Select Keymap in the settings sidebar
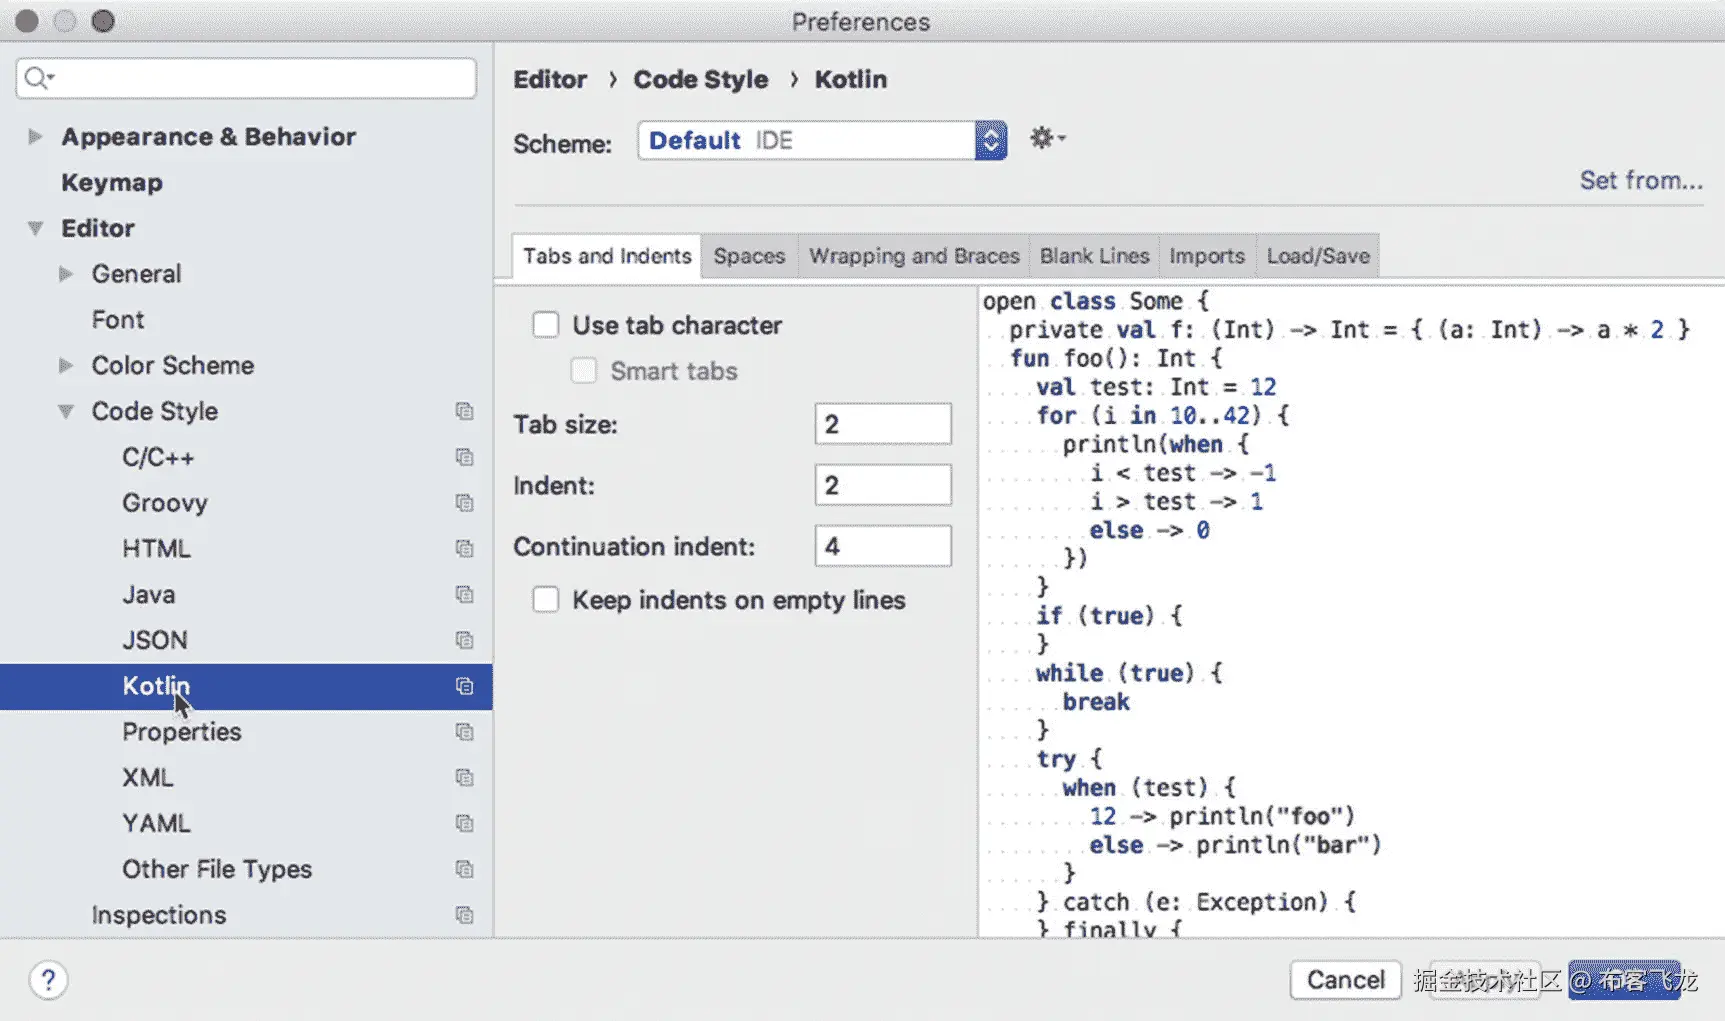The image size is (1725, 1021). click(112, 182)
